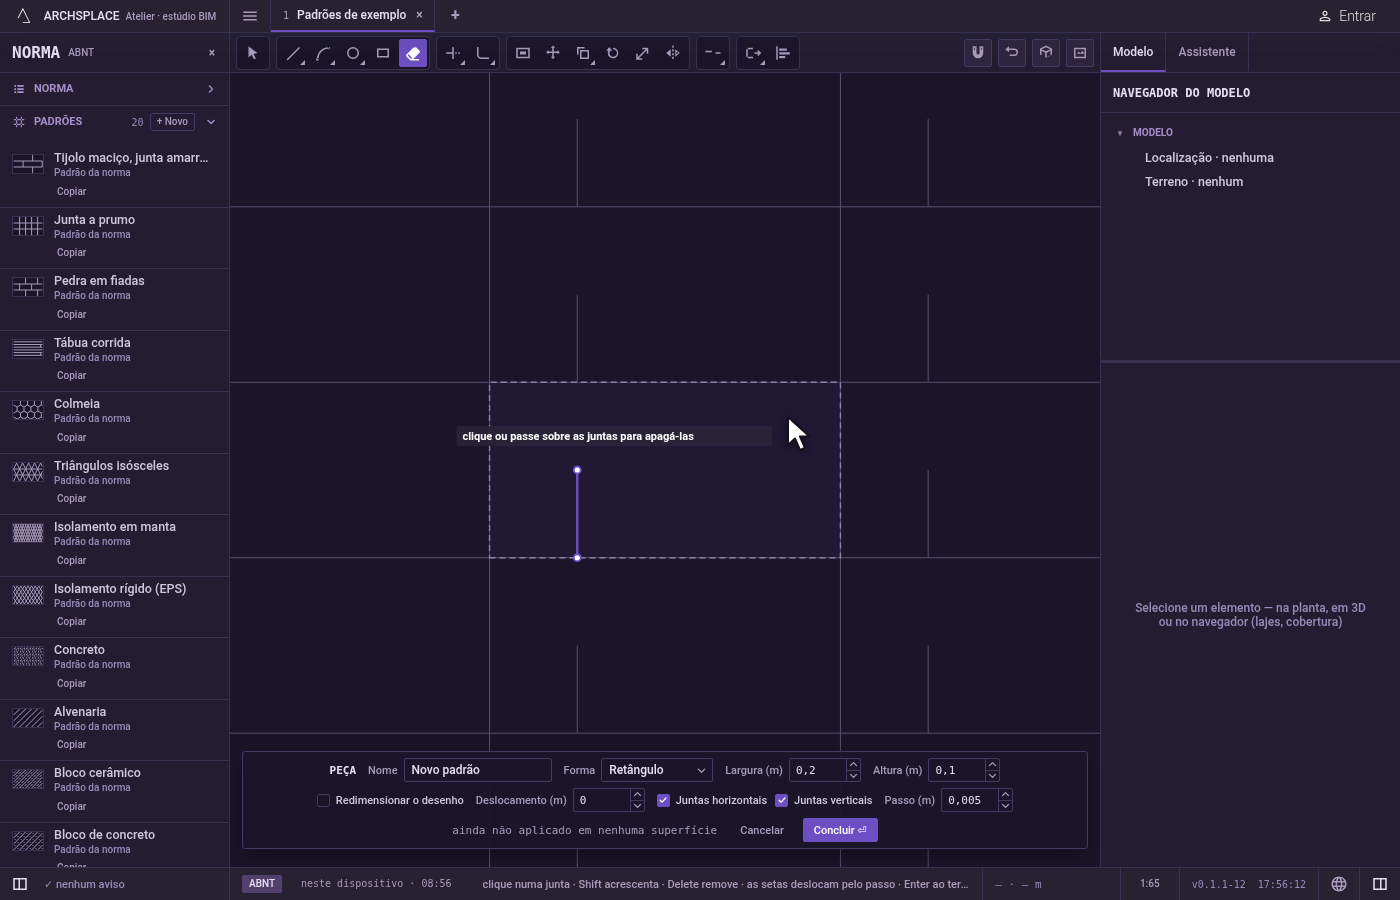The width and height of the screenshot is (1400, 900).
Task: Toggle the magnet snap icon
Action: tap(978, 53)
